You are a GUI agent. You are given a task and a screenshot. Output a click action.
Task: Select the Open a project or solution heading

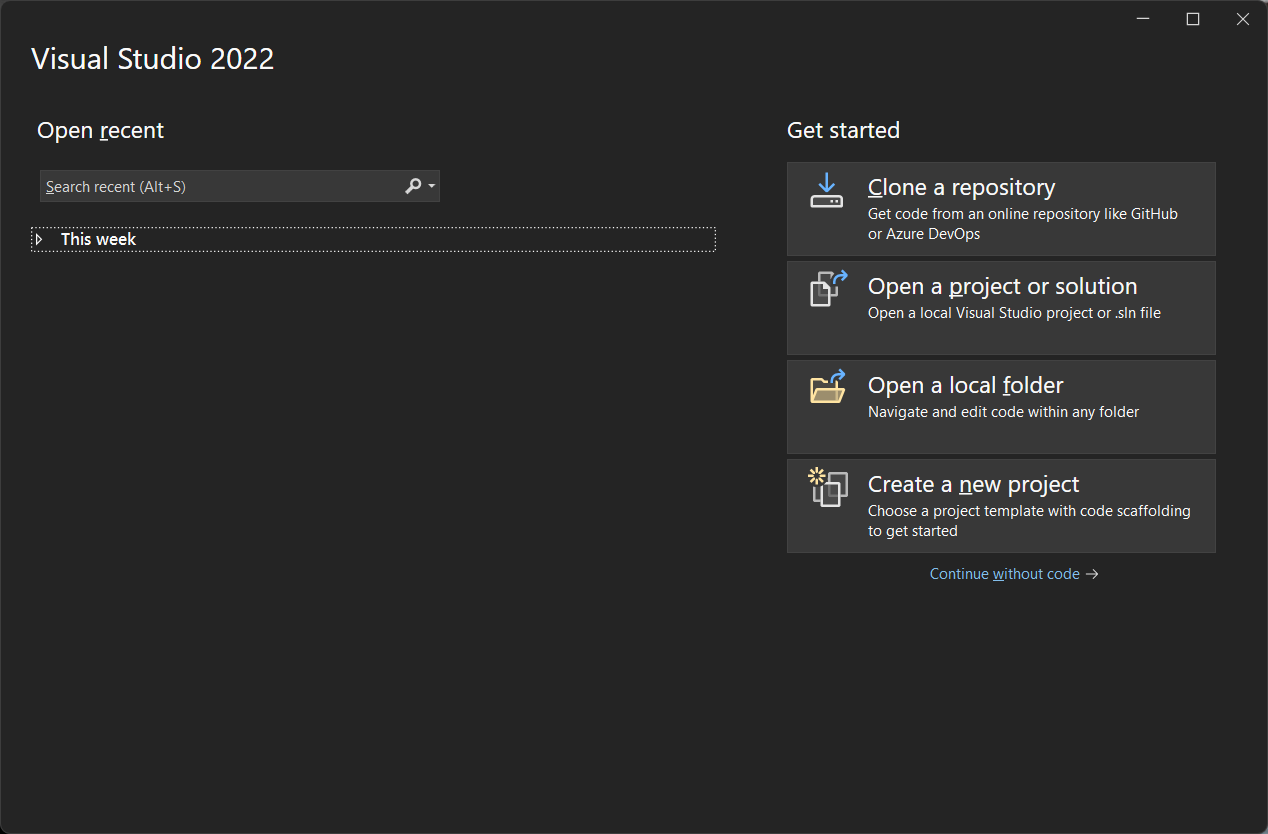pyautogui.click(x=1002, y=287)
